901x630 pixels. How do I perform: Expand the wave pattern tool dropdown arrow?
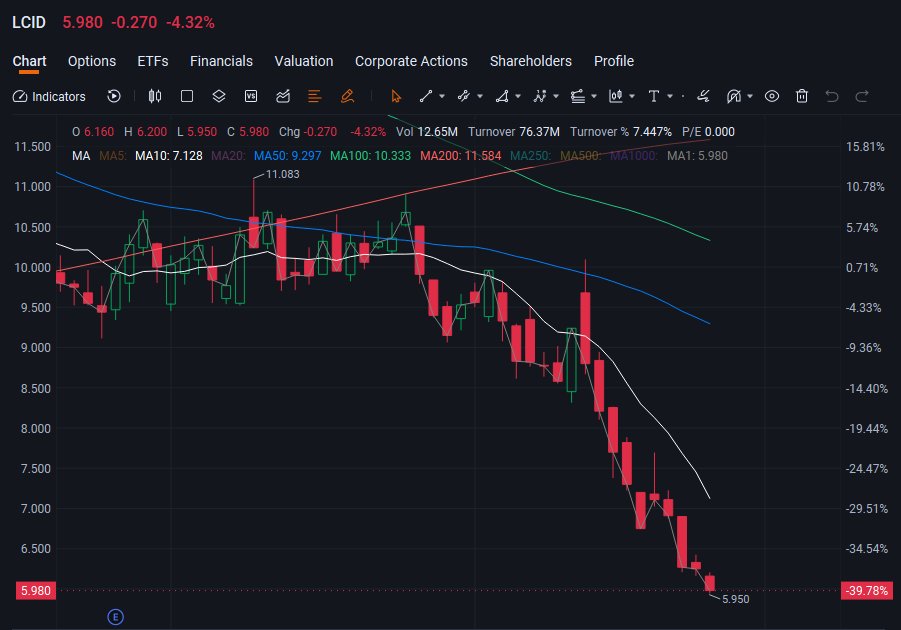[x=556, y=97]
